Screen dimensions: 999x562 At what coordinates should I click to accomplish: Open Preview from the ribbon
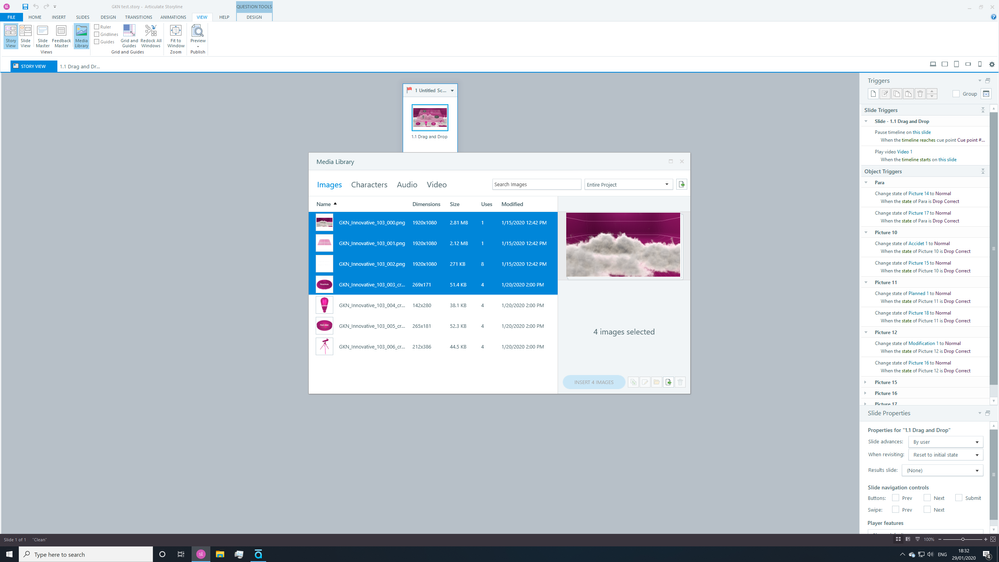pyautogui.click(x=198, y=36)
